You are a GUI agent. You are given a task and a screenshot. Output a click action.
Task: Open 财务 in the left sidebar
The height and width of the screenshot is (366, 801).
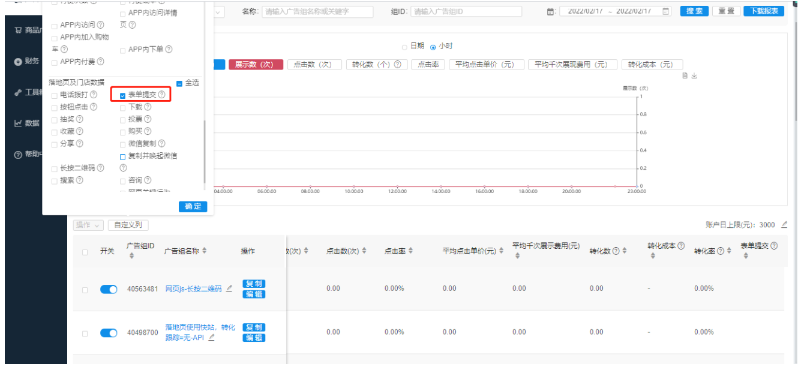point(27,61)
